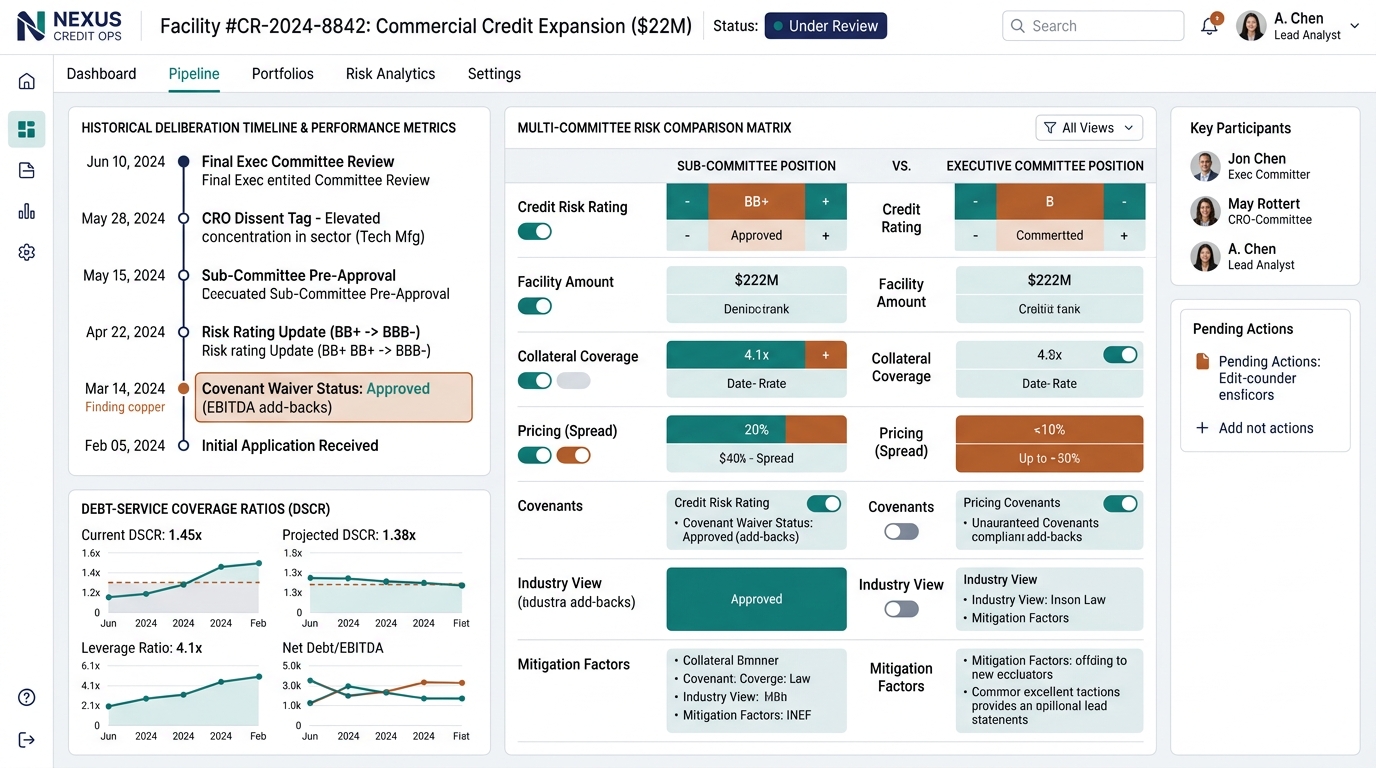Open the All Views dropdown
This screenshot has width=1376, height=768.
pos(1089,128)
